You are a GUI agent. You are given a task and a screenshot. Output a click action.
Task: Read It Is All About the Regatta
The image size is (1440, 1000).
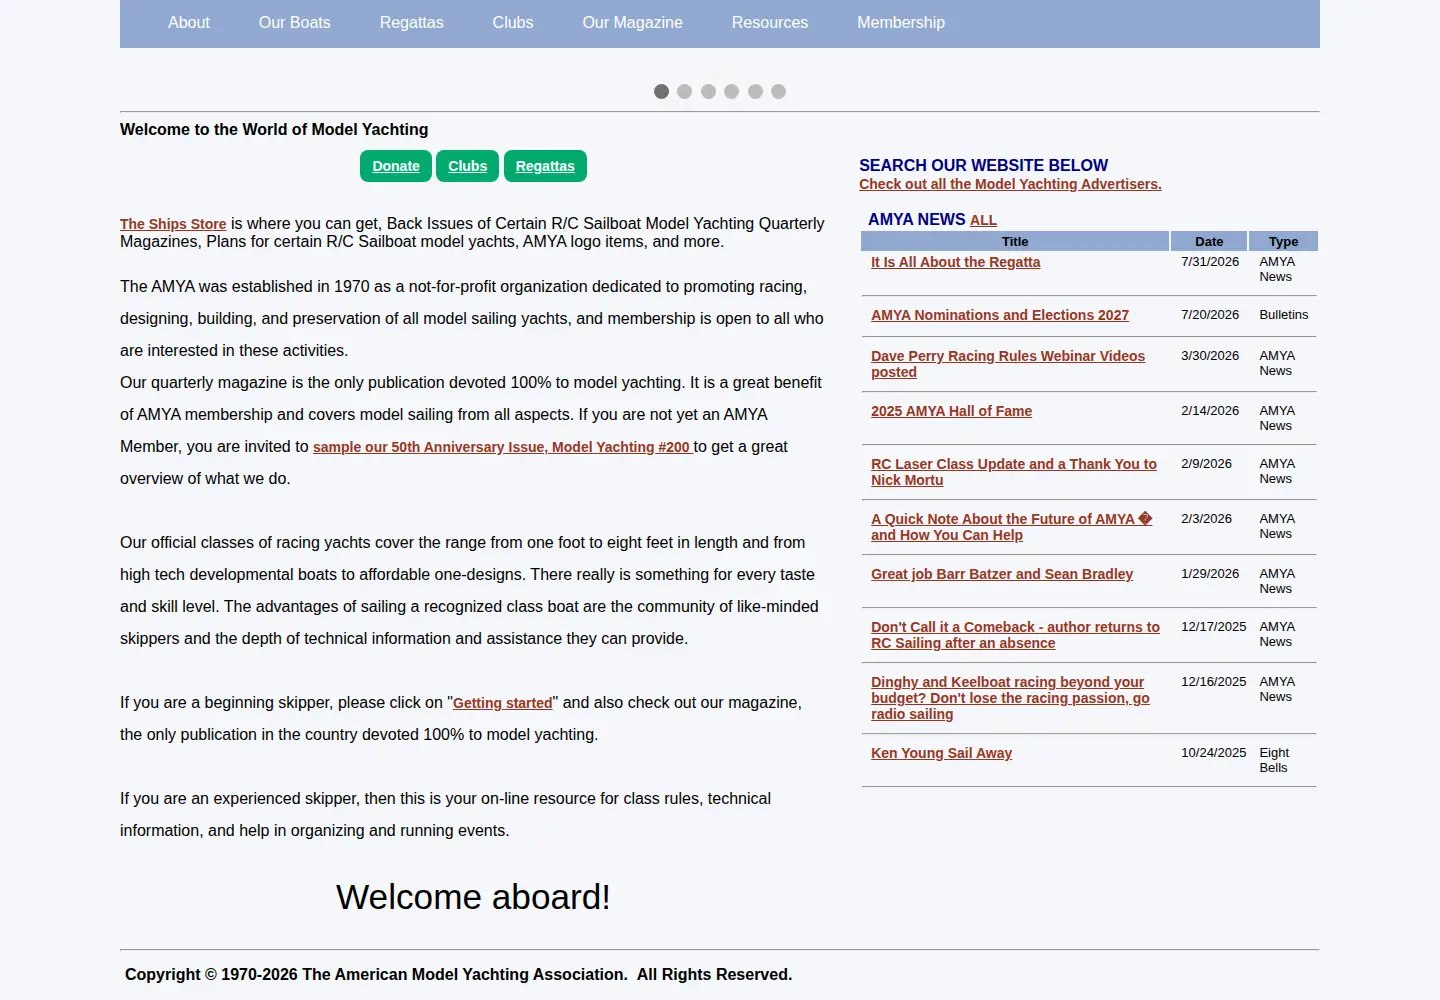coord(955,262)
